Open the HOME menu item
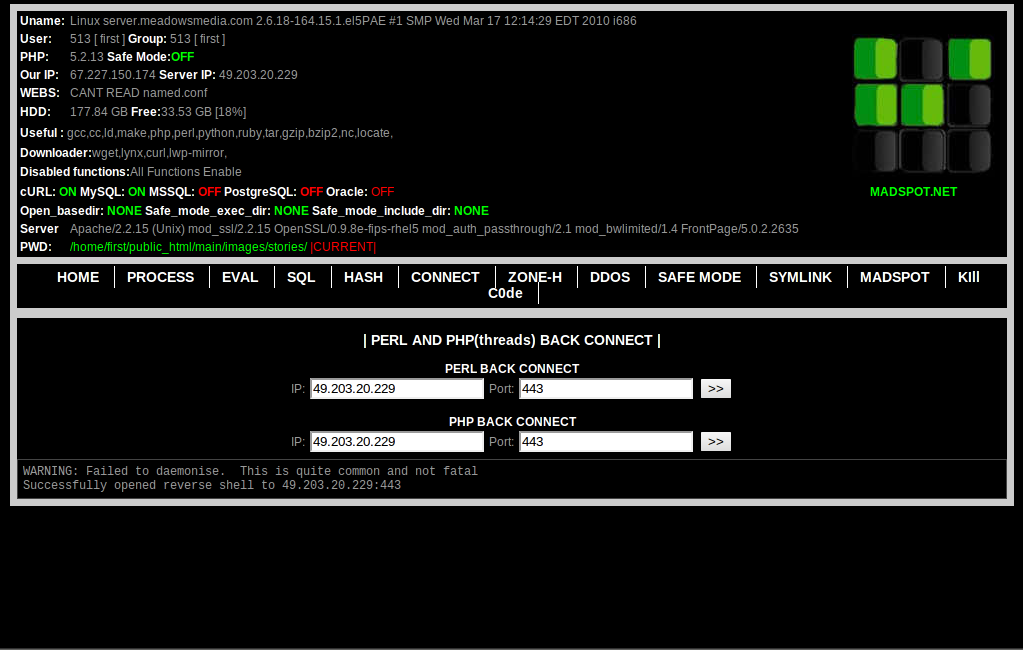The width and height of the screenshot is (1023, 650). [78, 277]
